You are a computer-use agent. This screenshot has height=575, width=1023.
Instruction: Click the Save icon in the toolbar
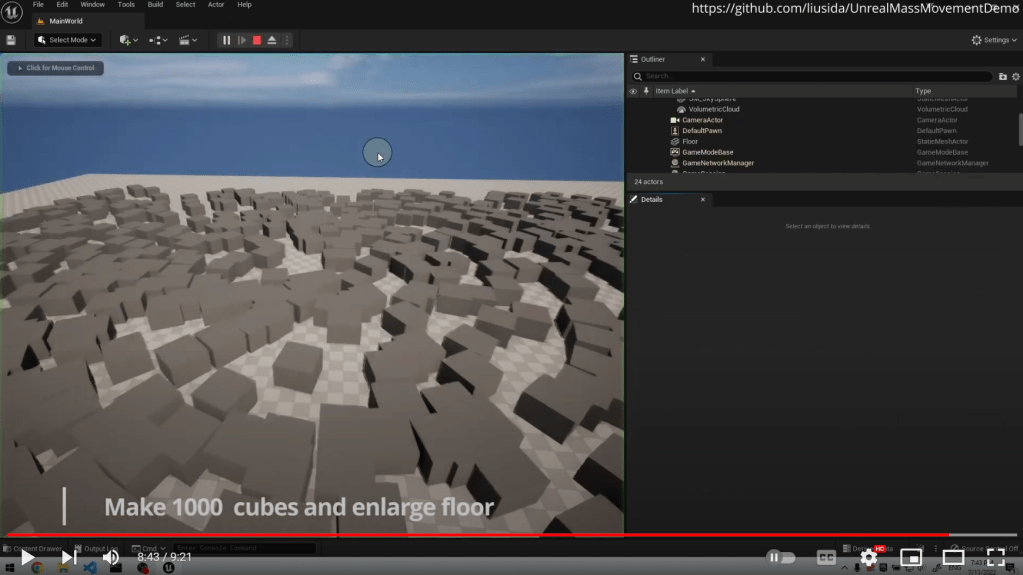click(11, 40)
